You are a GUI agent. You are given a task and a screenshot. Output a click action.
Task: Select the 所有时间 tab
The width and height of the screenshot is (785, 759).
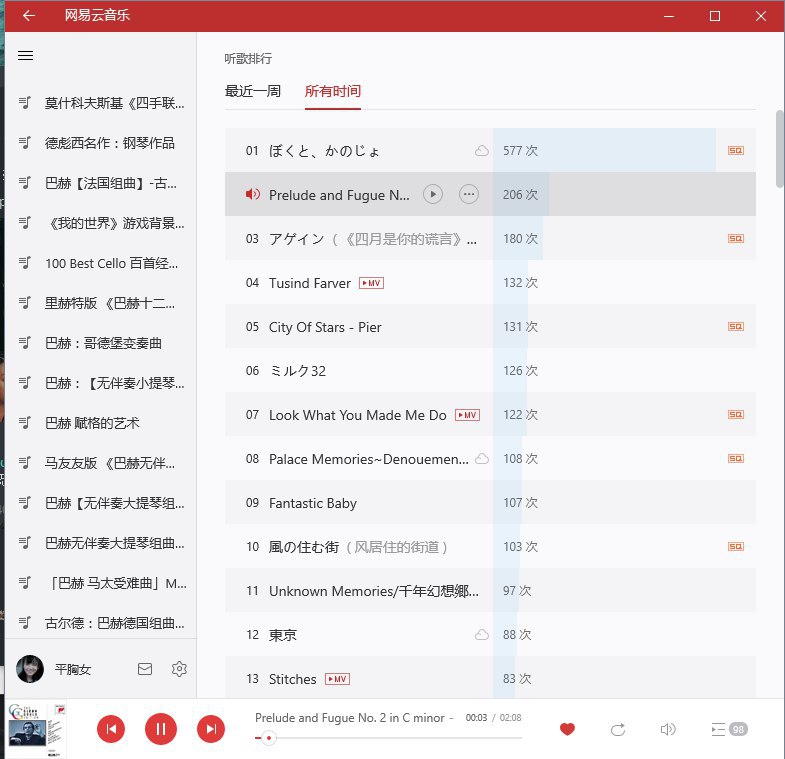[x=333, y=91]
